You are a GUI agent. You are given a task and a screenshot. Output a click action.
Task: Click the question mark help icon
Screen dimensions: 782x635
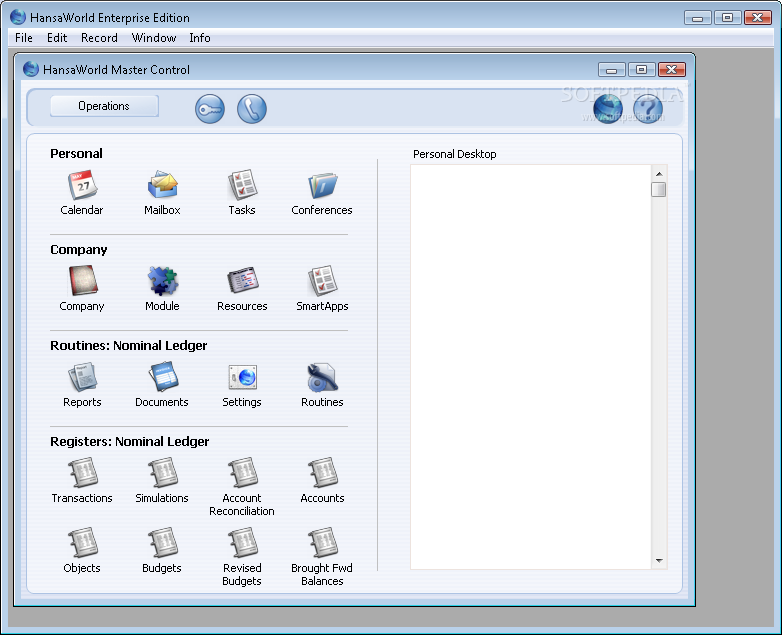648,109
